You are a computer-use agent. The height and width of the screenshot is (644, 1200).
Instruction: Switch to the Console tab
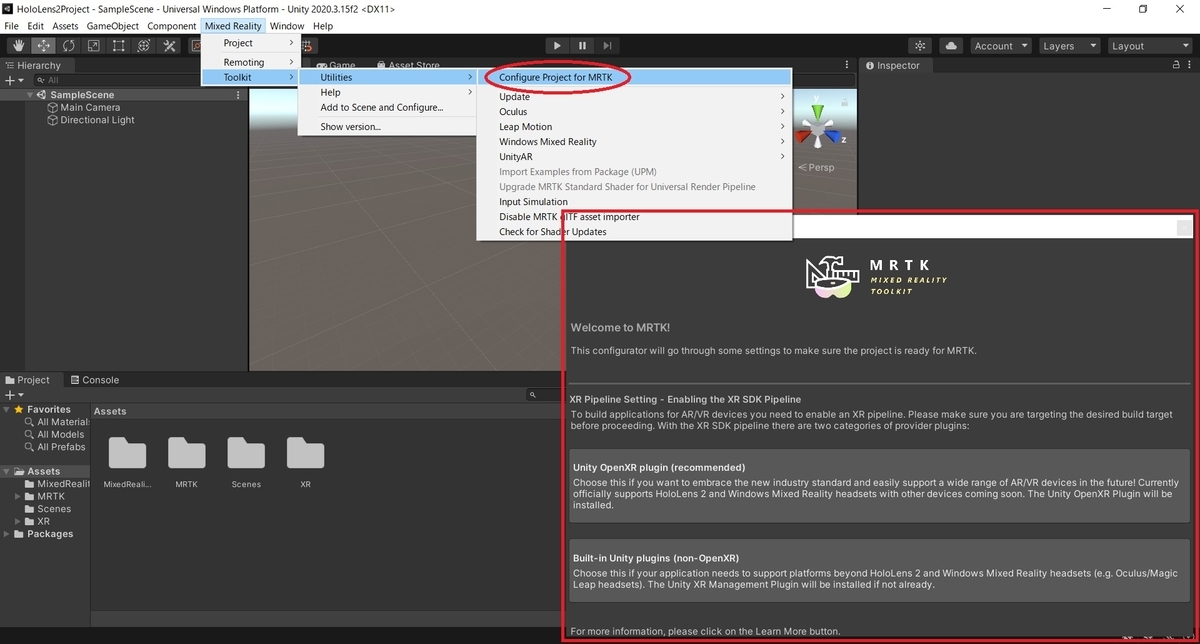point(94,380)
